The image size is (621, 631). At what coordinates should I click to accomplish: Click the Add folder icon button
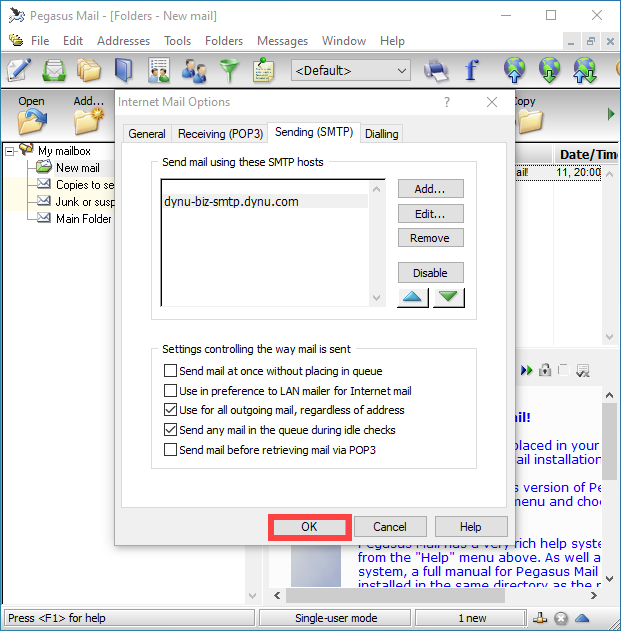click(89, 115)
